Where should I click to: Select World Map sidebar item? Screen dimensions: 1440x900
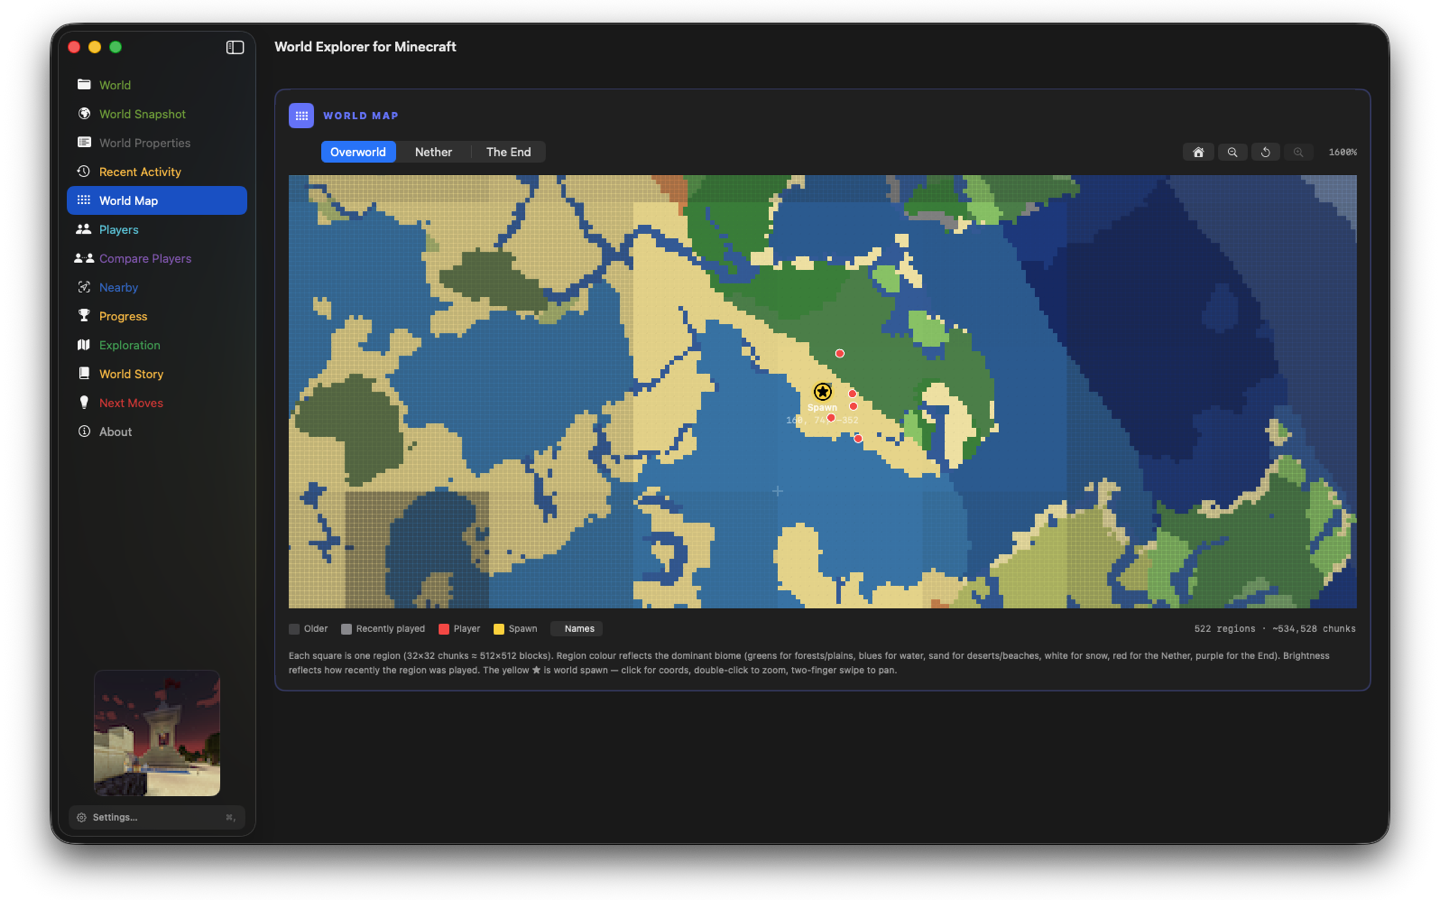(157, 200)
